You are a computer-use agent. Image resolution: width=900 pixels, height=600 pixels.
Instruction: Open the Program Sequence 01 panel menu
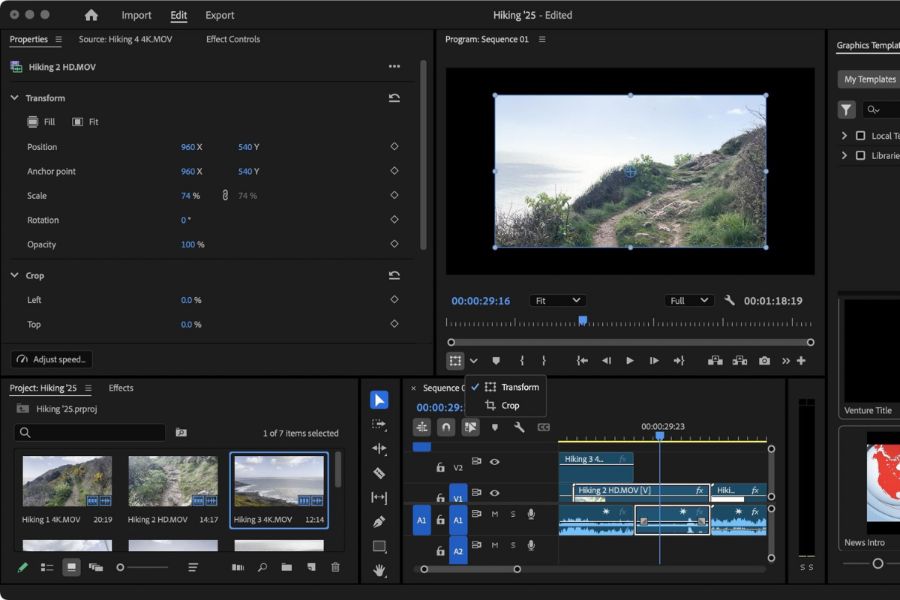point(542,39)
